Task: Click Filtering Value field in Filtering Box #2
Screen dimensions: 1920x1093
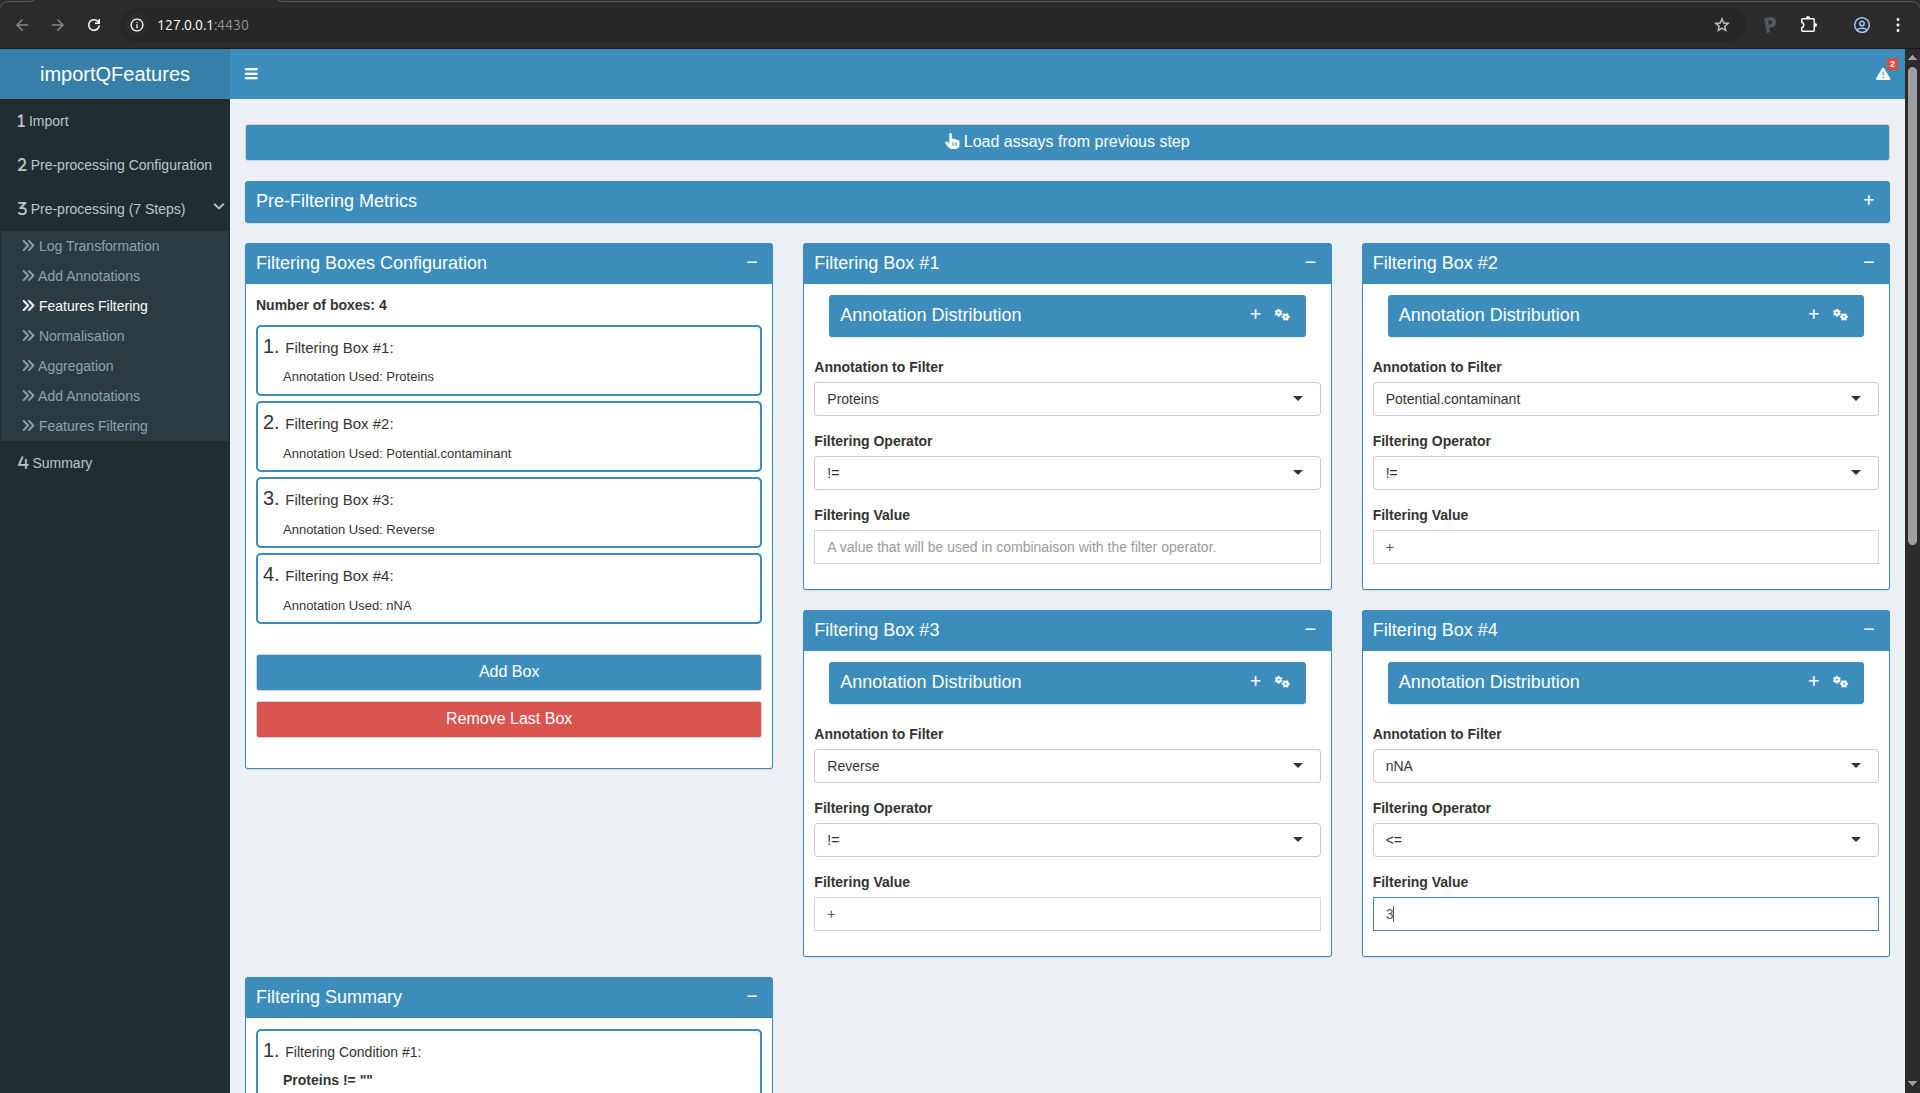Action: coord(1625,547)
